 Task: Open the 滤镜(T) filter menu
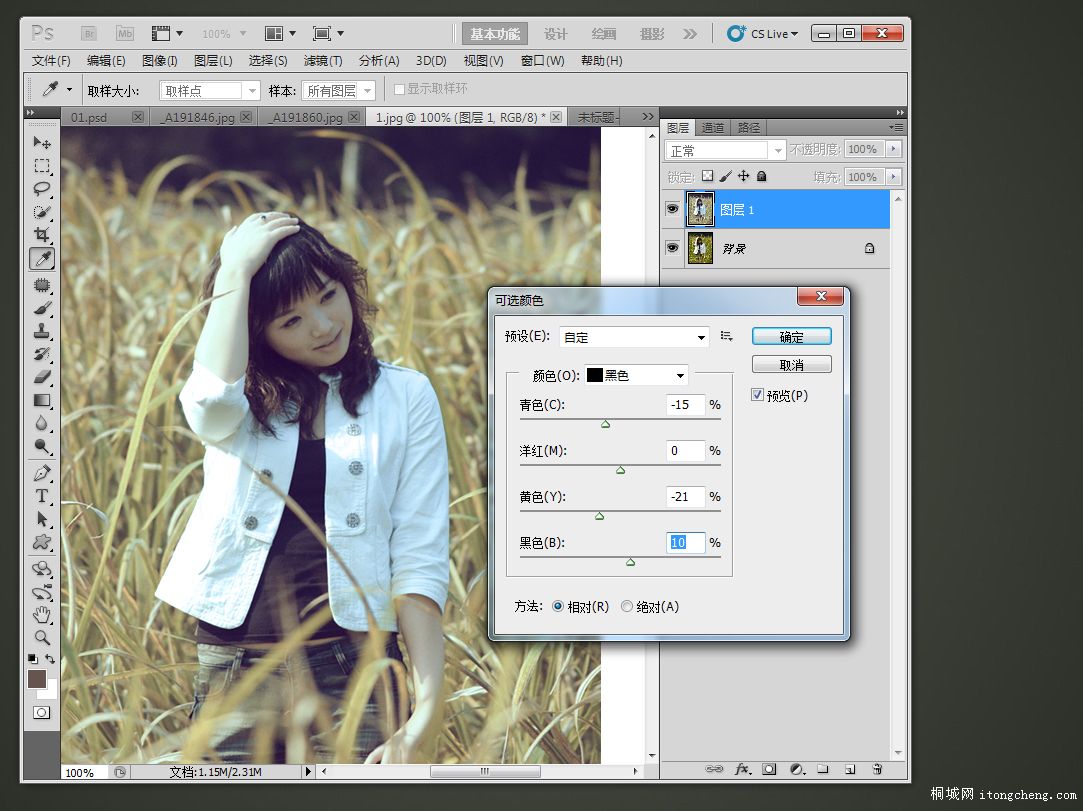point(322,61)
